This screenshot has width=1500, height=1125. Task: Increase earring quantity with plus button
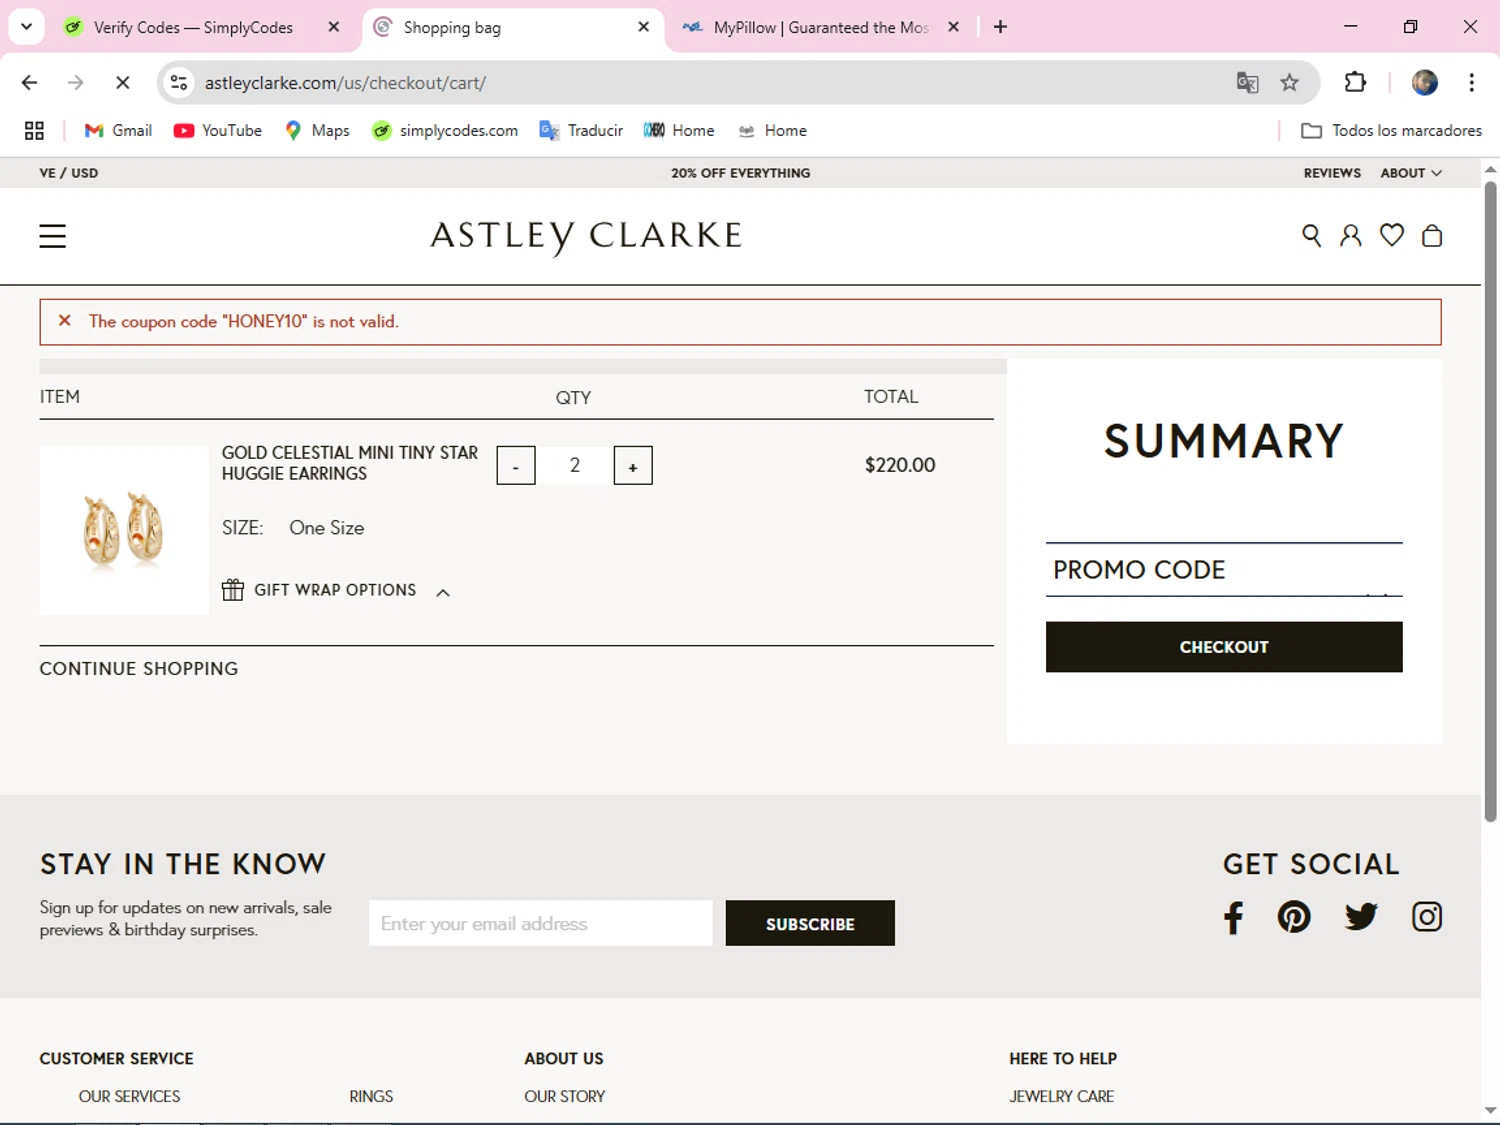click(x=633, y=466)
